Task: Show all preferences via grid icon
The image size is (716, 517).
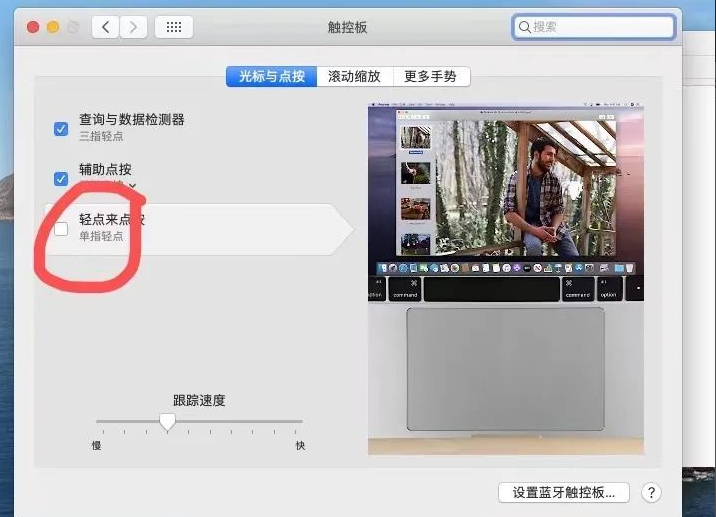Action: pyautogui.click(x=175, y=27)
